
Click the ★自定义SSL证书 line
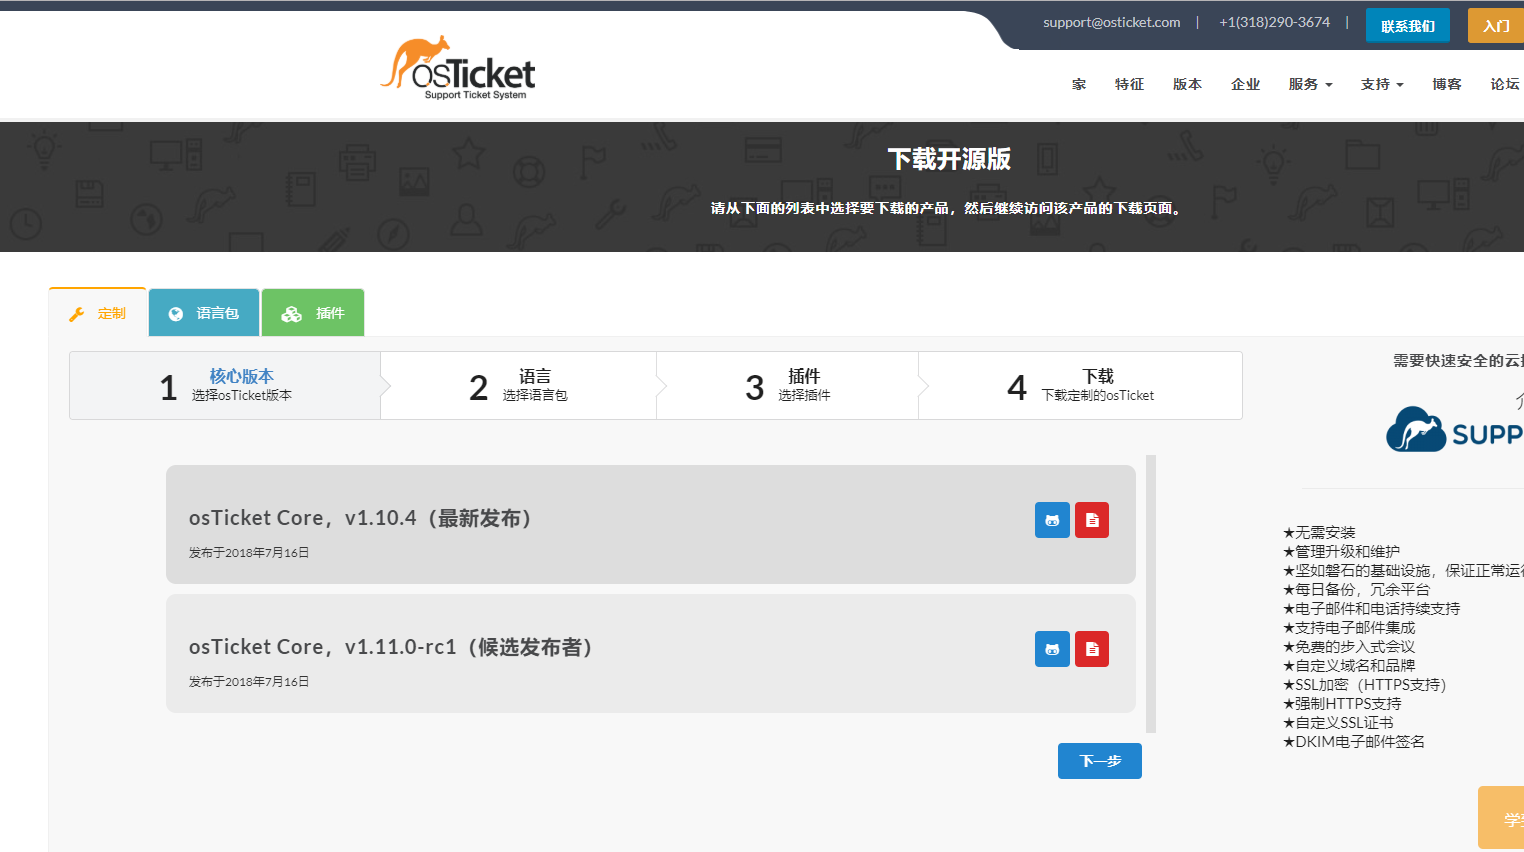[1338, 722]
